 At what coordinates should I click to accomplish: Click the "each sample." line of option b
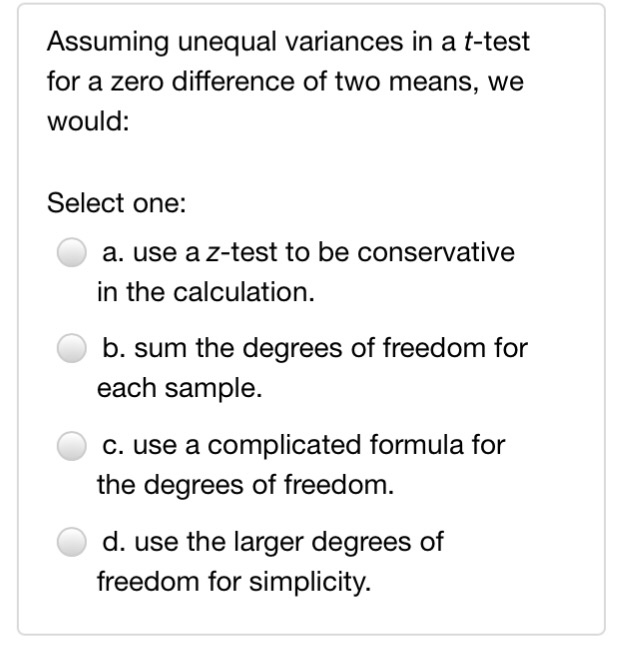point(179,388)
